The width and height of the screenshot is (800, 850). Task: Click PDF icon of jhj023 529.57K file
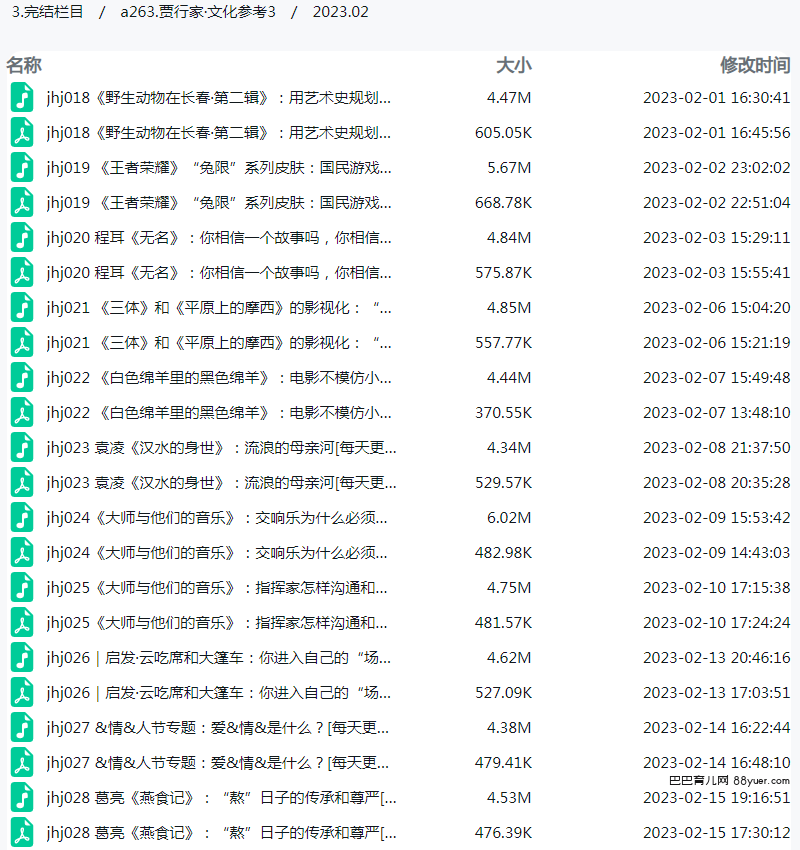22,482
